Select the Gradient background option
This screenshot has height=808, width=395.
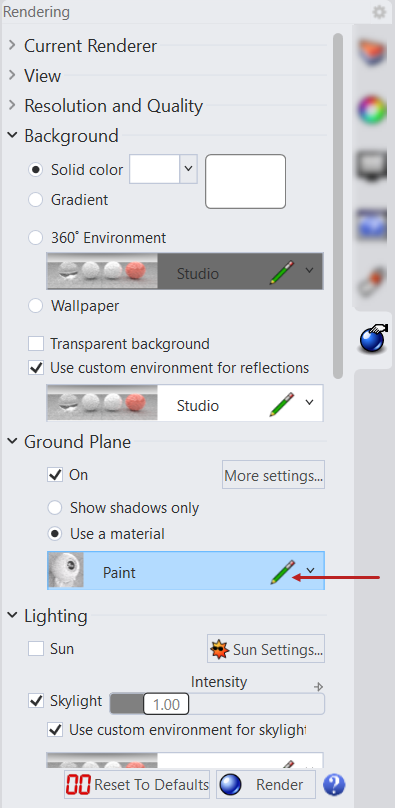click(35, 199)
